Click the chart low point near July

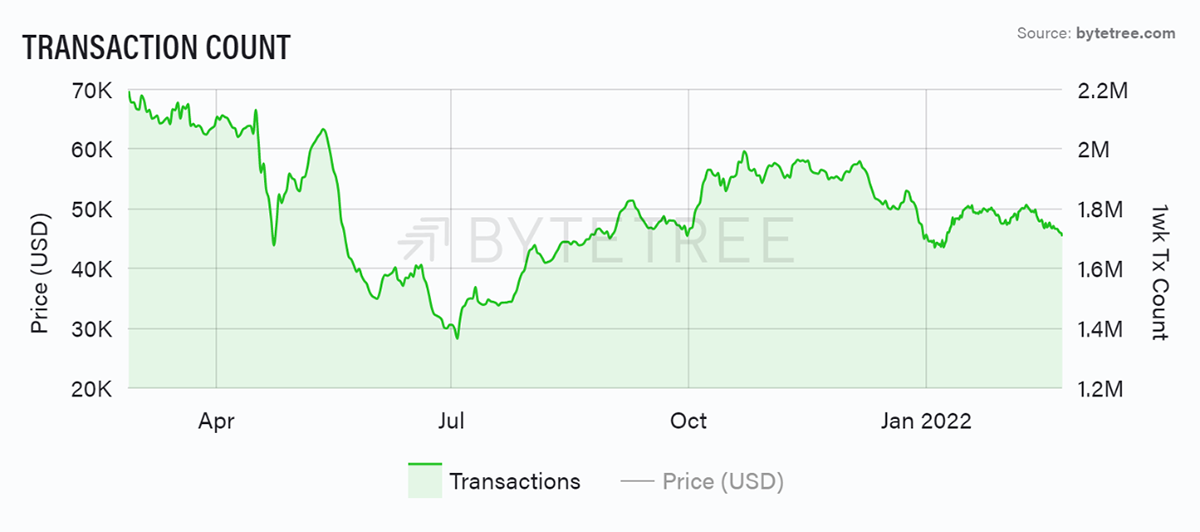(x=457, y=338)
